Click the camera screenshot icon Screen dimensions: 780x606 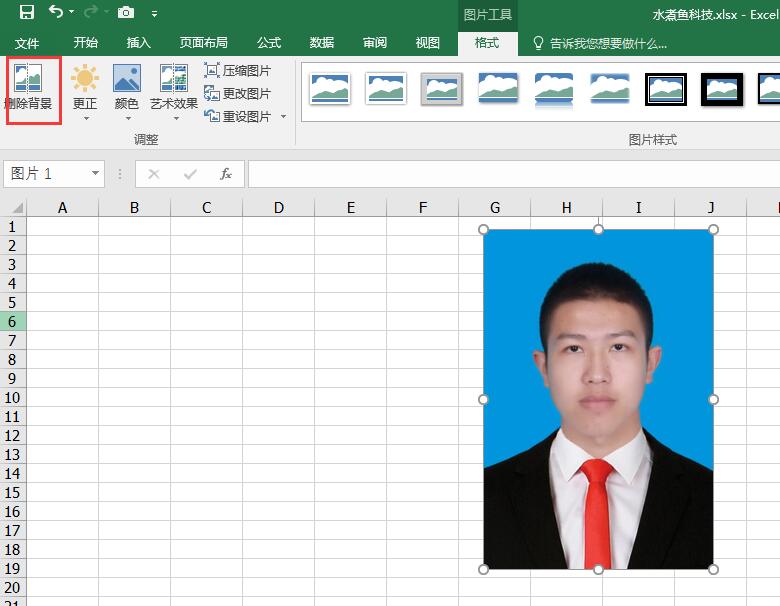(x=126, y=13)
